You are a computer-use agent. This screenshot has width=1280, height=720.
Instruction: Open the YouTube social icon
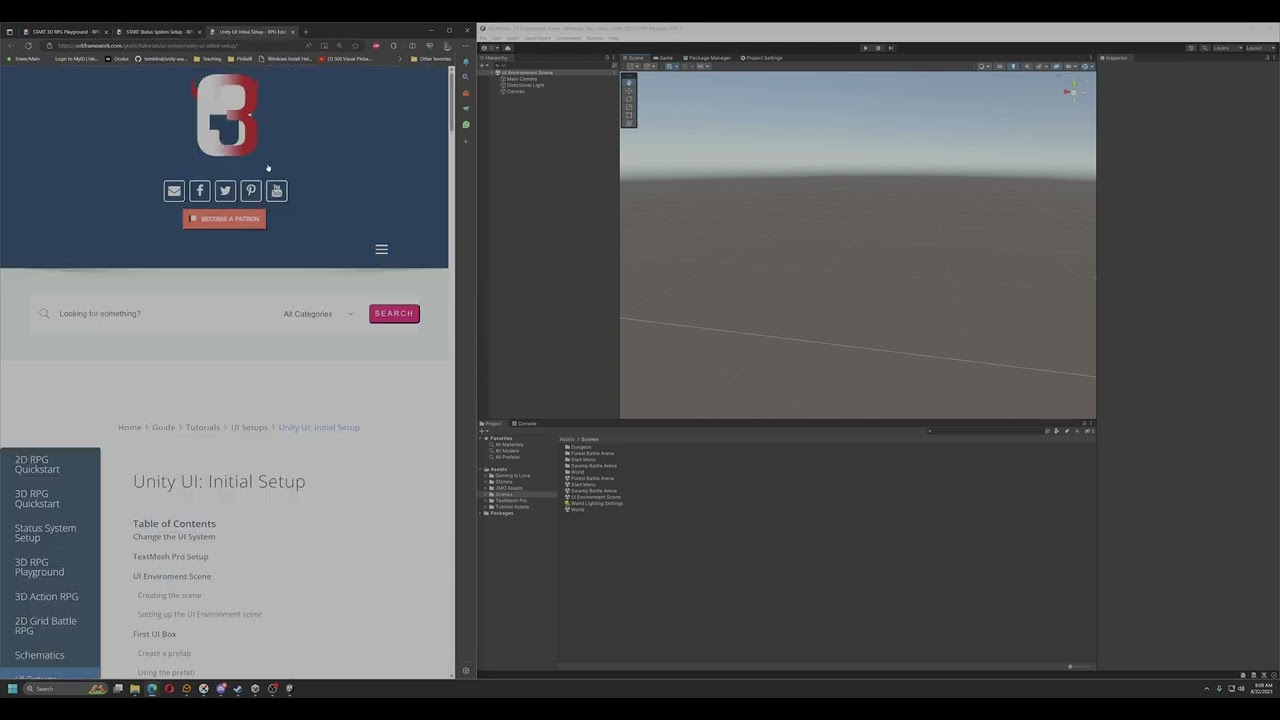pos(277,191)
